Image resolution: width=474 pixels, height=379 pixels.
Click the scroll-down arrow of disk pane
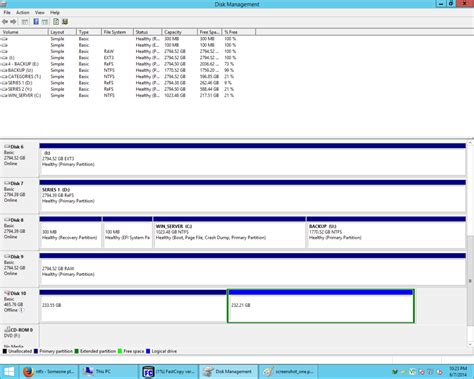tap(470, 344)
